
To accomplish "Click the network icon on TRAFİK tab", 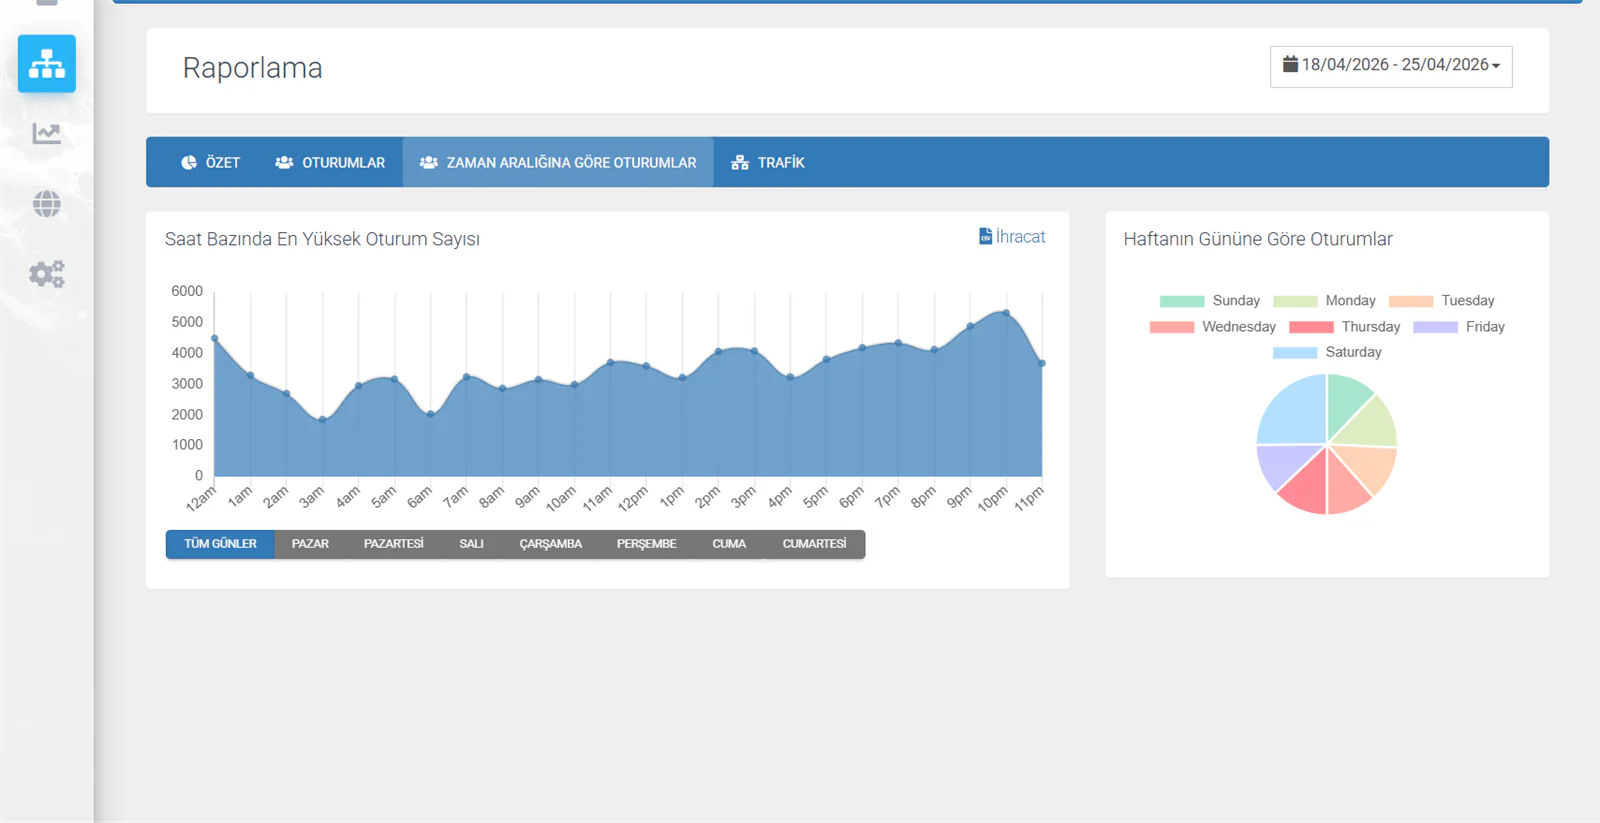I will click(740, 162).
